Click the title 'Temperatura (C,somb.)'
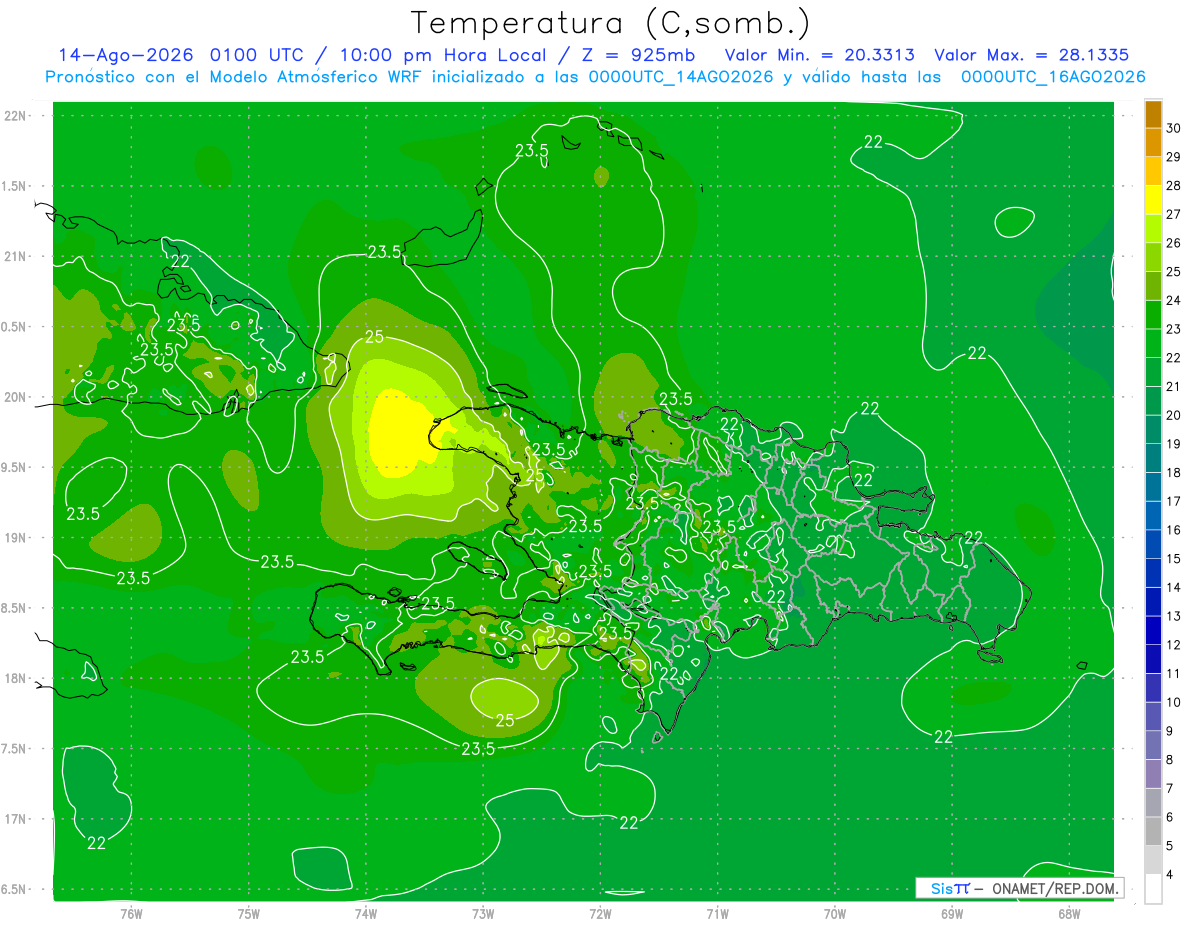Viewport: 1200px width, 927px height. pyautogui.click(x=610, y=22)
